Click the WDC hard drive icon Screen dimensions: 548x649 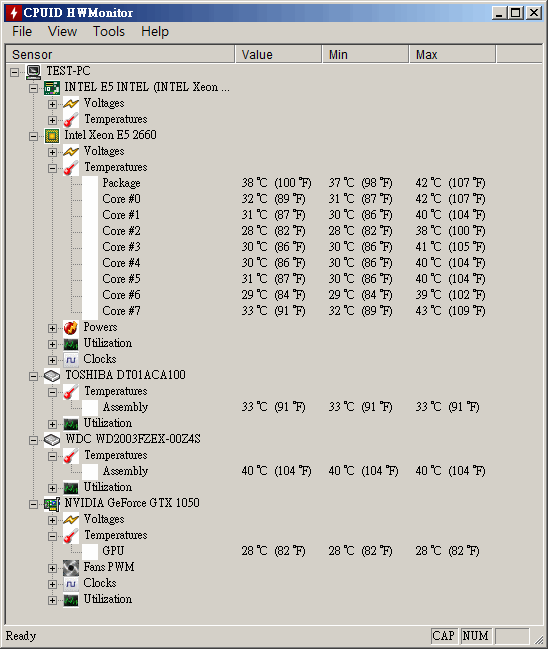(x=52, y=440)
